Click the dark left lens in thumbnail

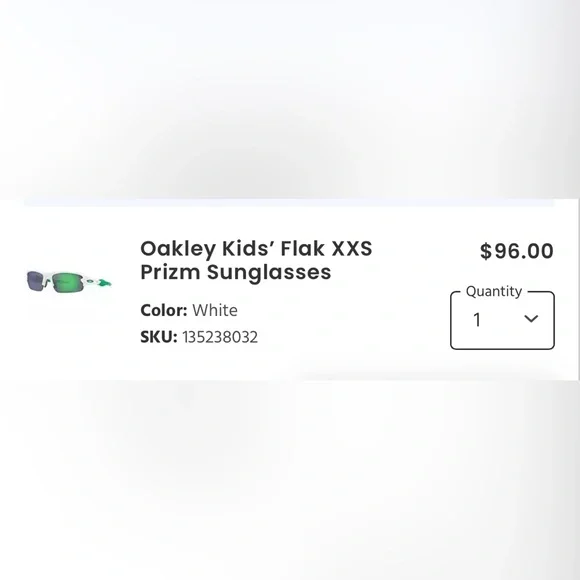pos(35,280)
